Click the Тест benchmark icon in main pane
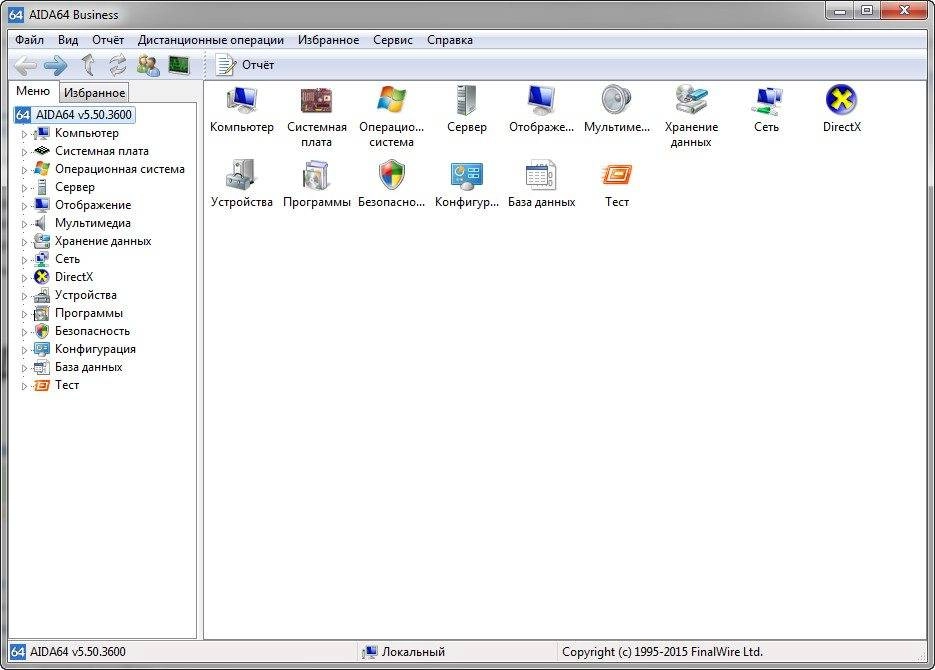This screenshot has height=670, width=935. (x=617, y=175)
